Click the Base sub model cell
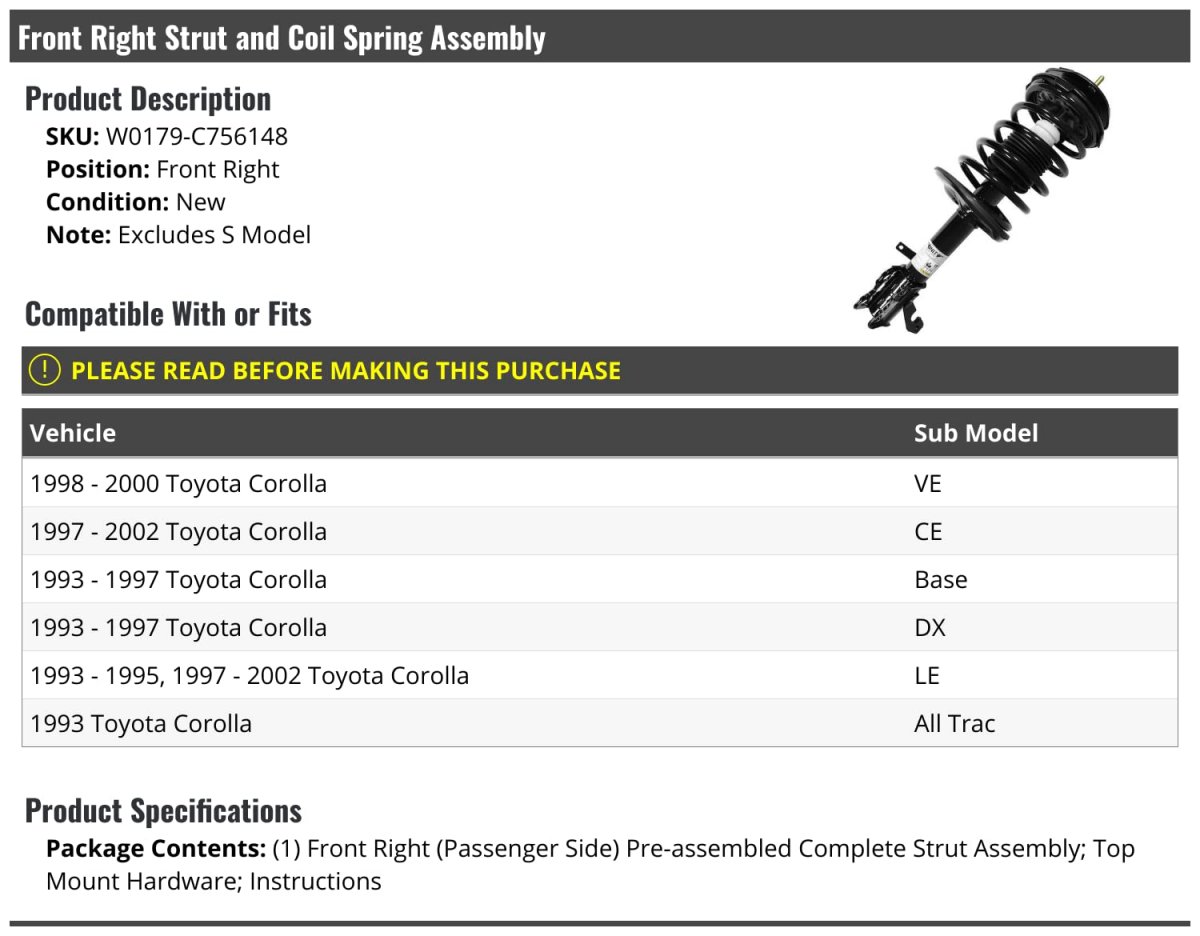The height and width of the screenshot is (936, 1200). click(940, 580)
